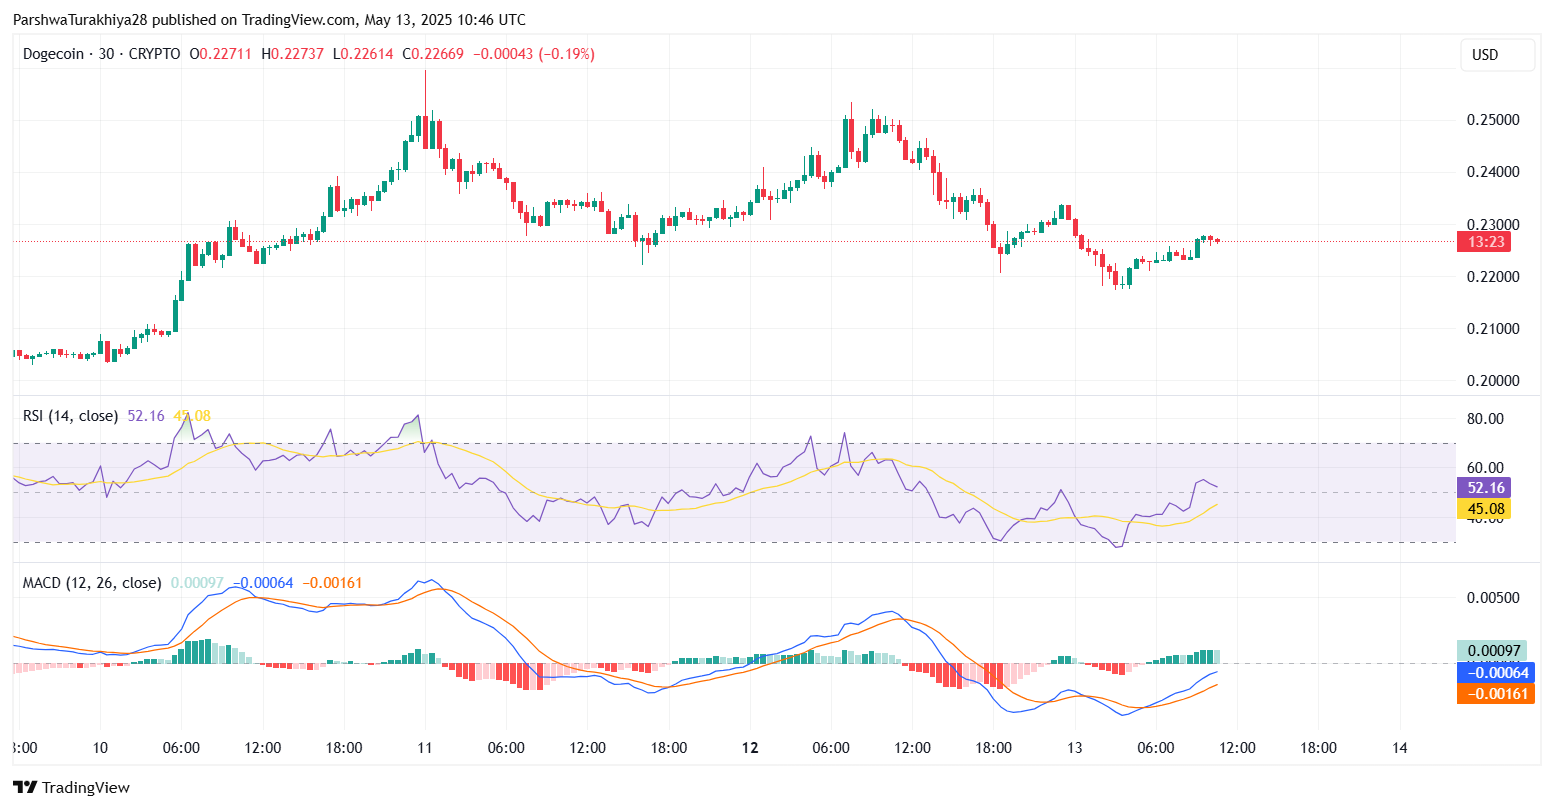Click the 0.20000 price axis label
The image size is (1554, 809).
[1493, 381]
